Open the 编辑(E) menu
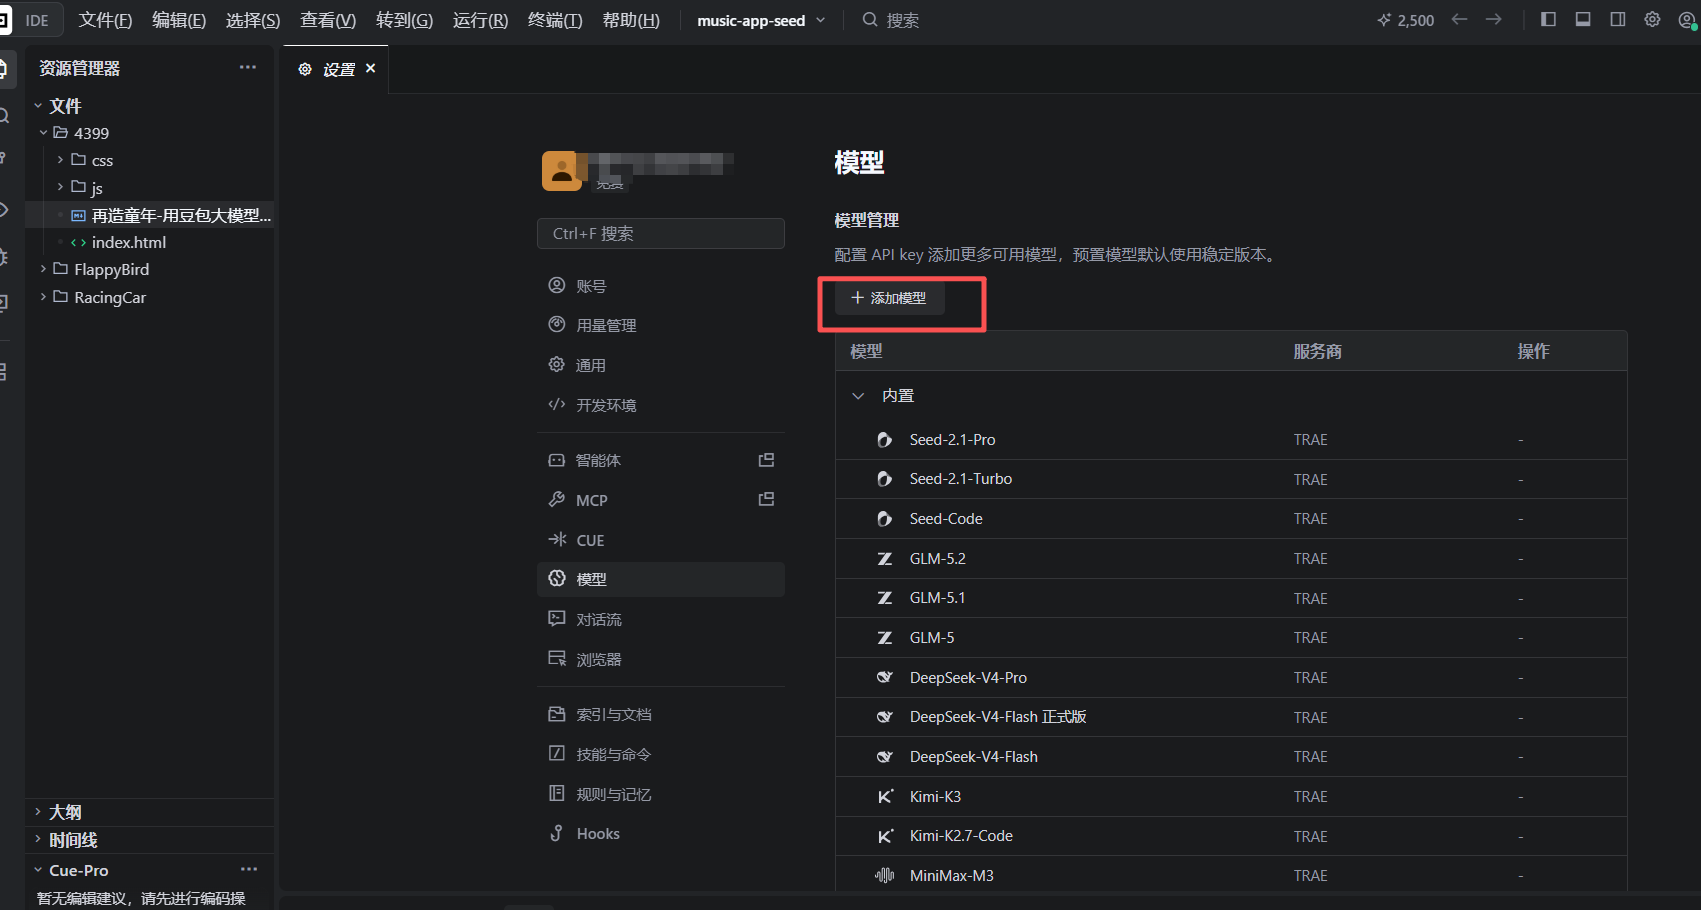The width and height of the screenshot is (1701, 910). point(179,20)
